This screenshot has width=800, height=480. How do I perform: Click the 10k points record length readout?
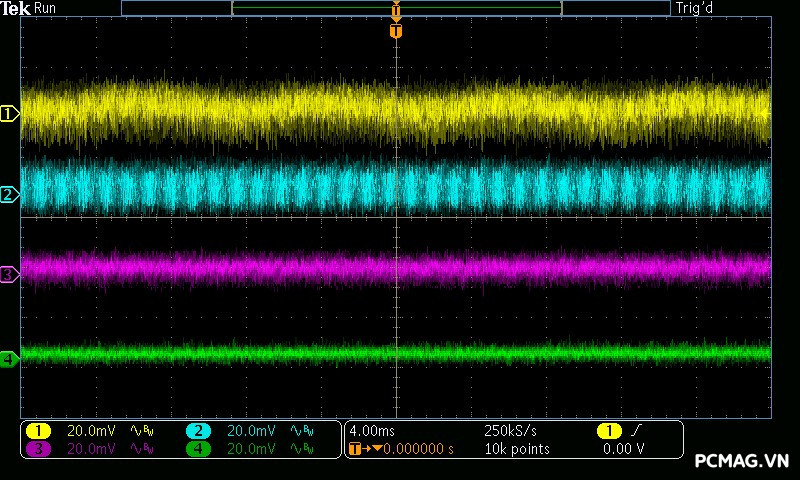point(516,449)
